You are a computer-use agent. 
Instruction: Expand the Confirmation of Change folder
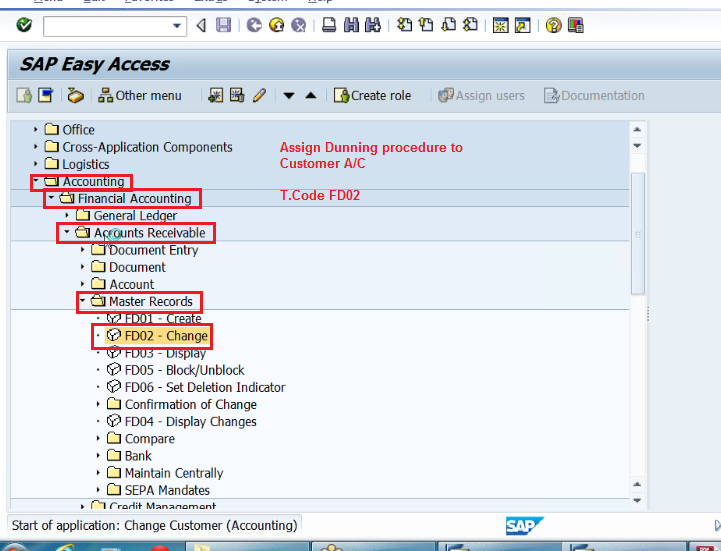click(98, 404)
